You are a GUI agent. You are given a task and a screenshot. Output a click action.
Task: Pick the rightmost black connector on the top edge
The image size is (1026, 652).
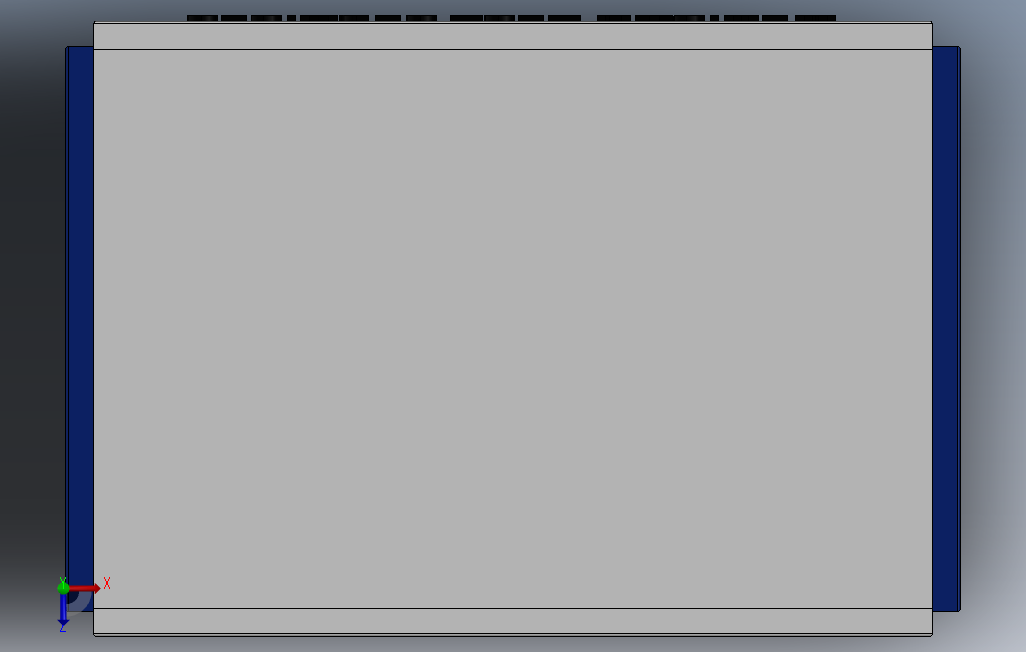[x=815, y=18]
